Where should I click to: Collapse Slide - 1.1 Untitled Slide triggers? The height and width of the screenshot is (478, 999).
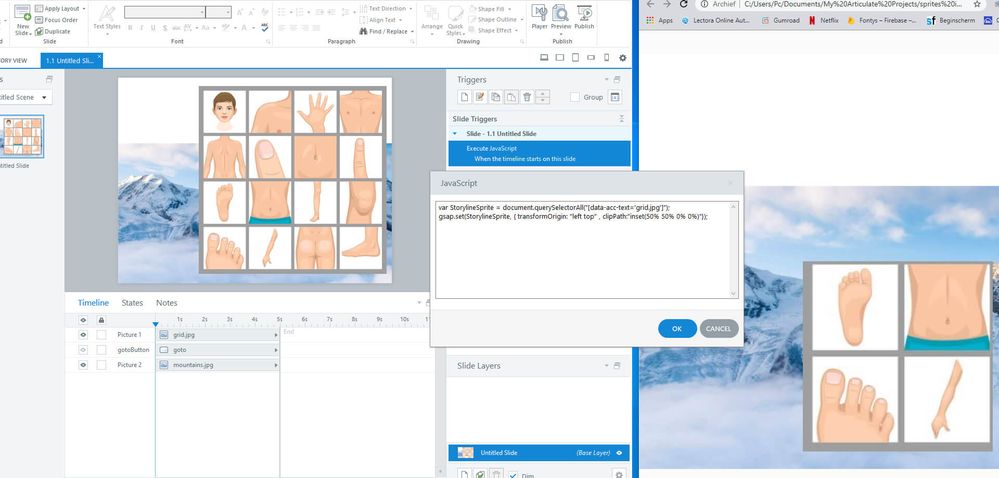coord(455,134)
